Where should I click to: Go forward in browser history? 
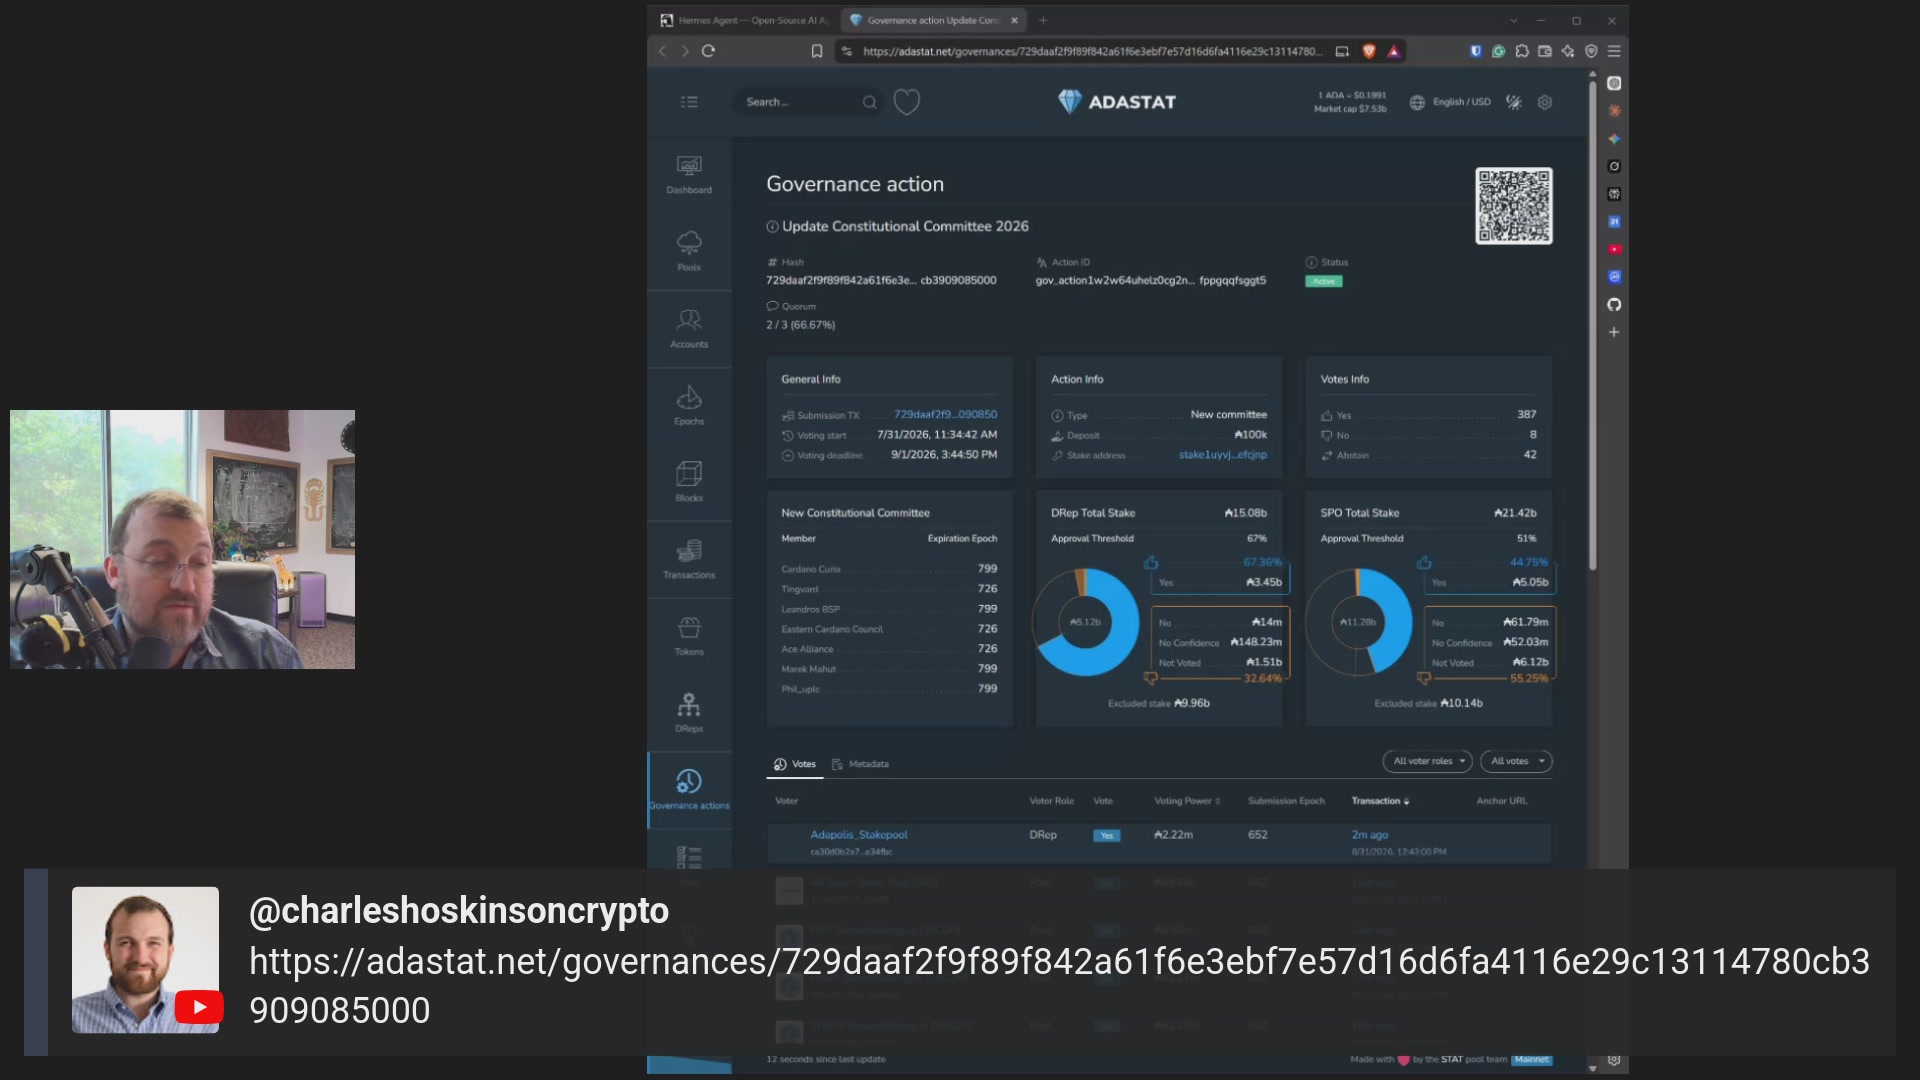click(685, 51)
